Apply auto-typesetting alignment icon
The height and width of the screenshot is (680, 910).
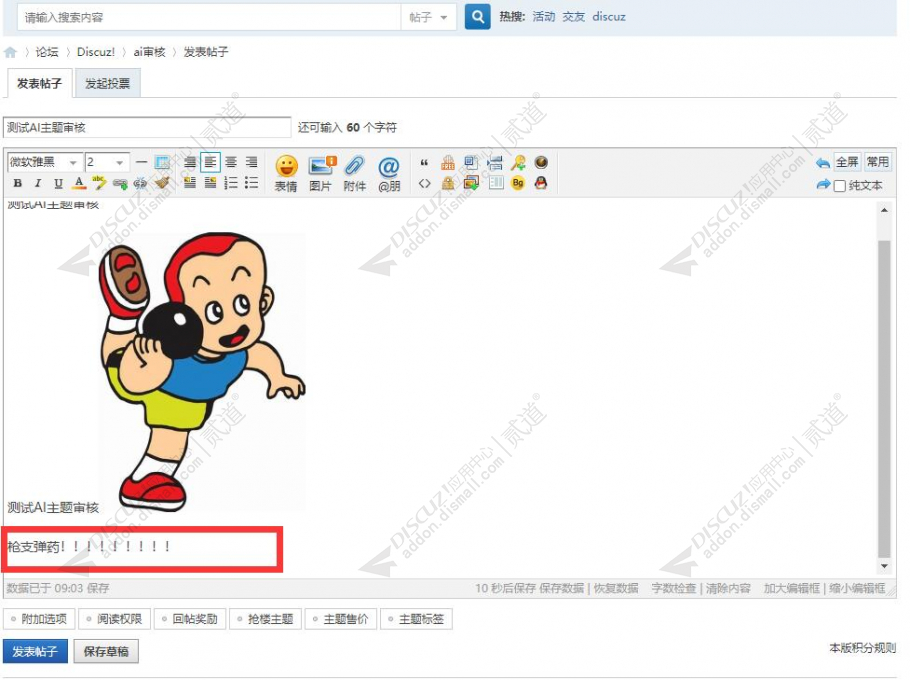pos(190,162)
